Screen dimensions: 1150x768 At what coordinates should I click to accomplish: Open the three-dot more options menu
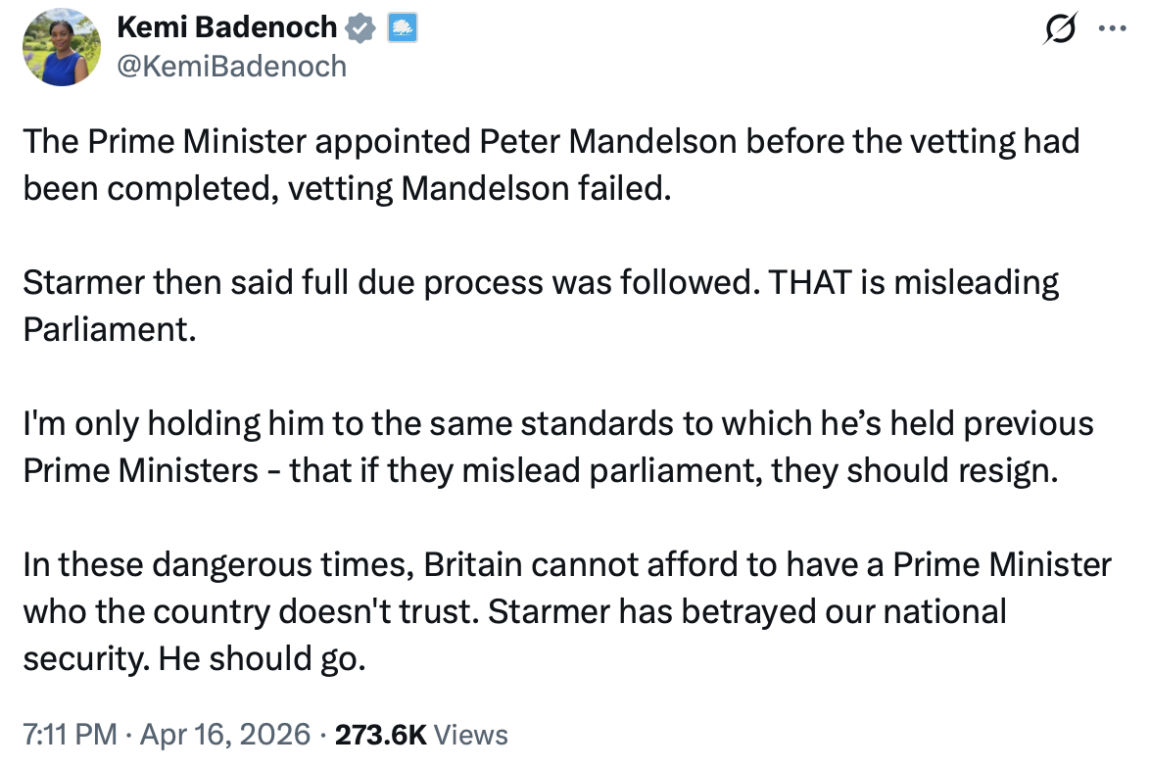[x=1111, y=29]
